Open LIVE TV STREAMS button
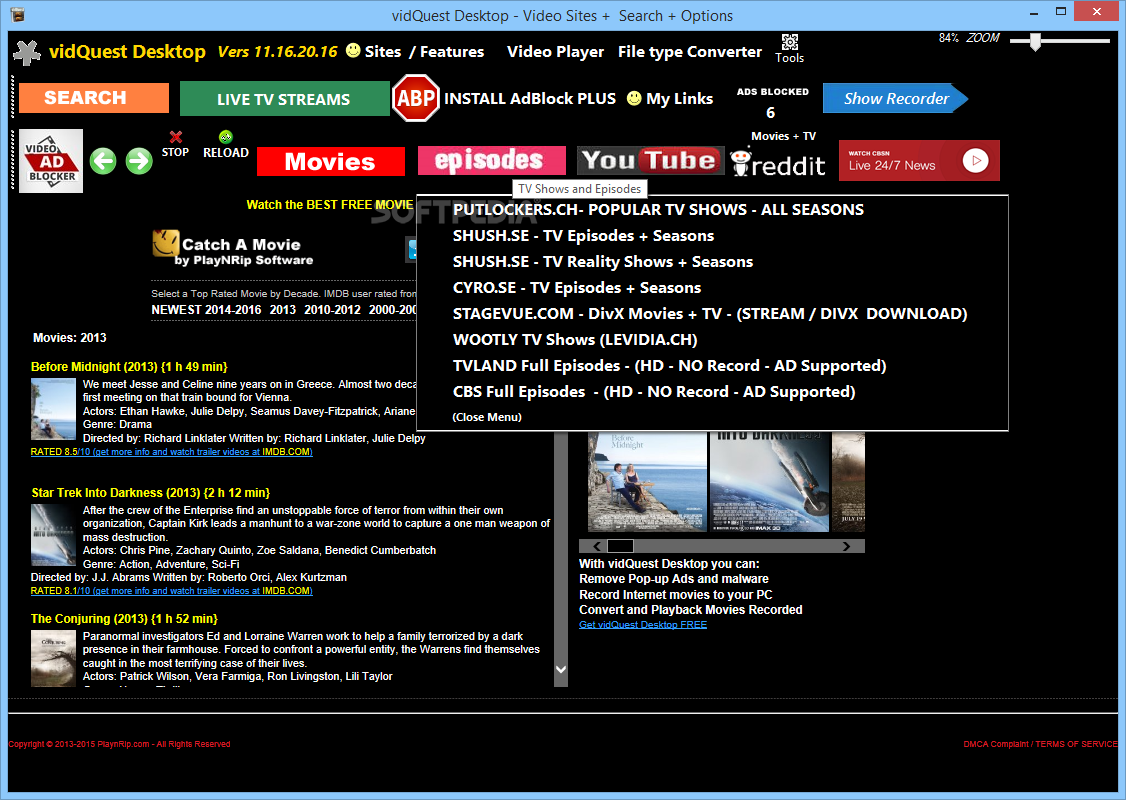 284,98
